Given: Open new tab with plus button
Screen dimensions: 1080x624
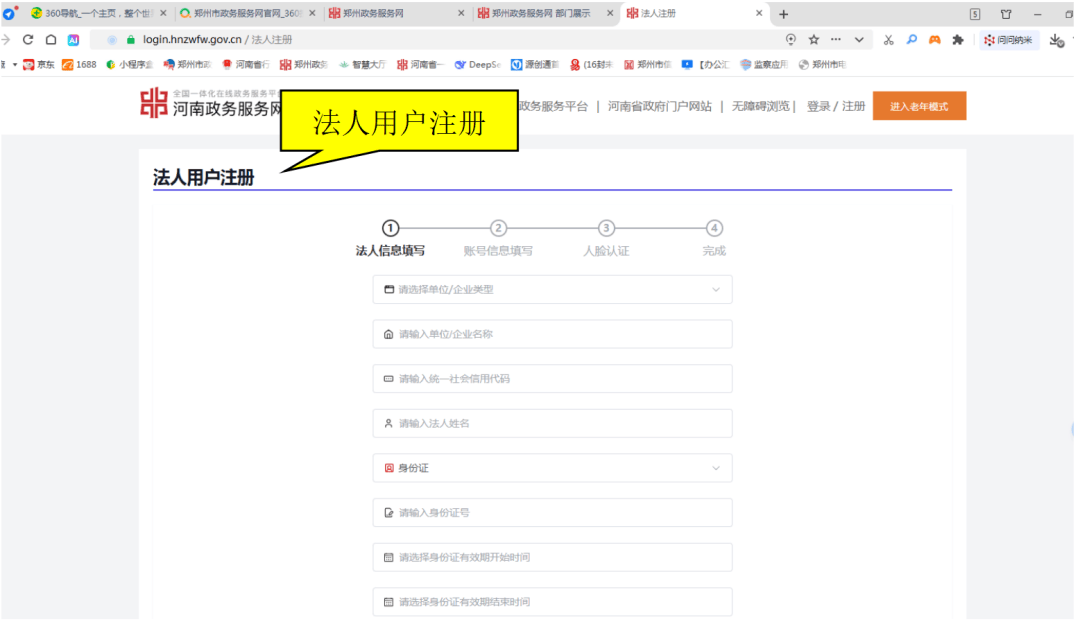Looking at the screenshot, I should pyautogui.click(x=784, y=14).
